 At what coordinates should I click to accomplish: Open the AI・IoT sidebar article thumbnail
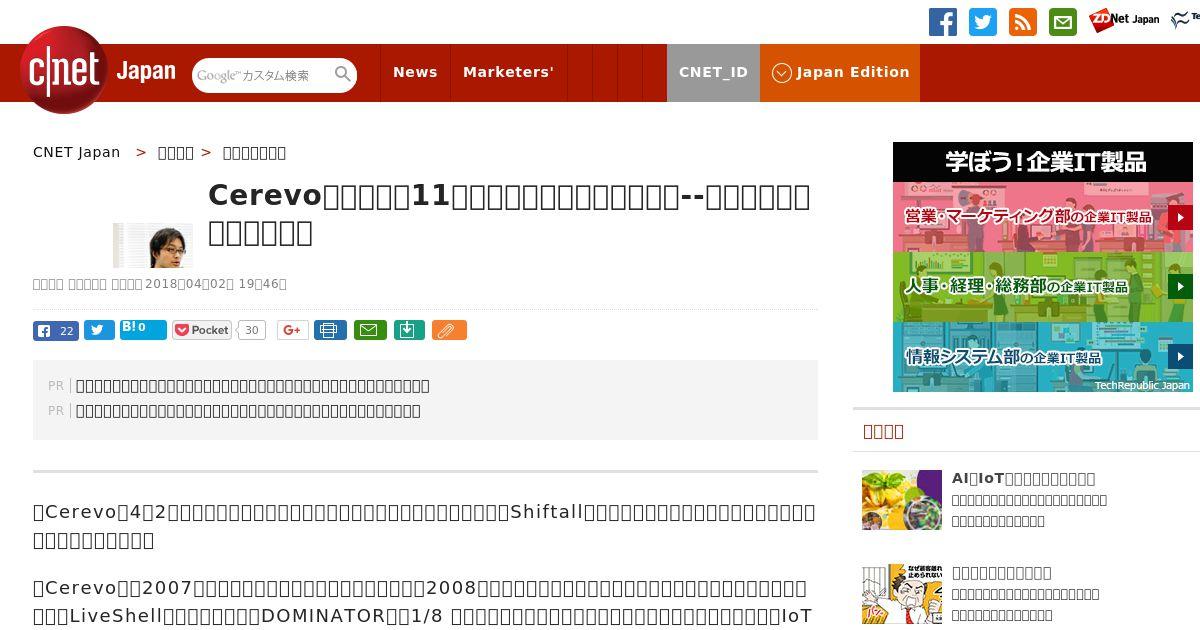pyautogui.click(x=902, y=500)
